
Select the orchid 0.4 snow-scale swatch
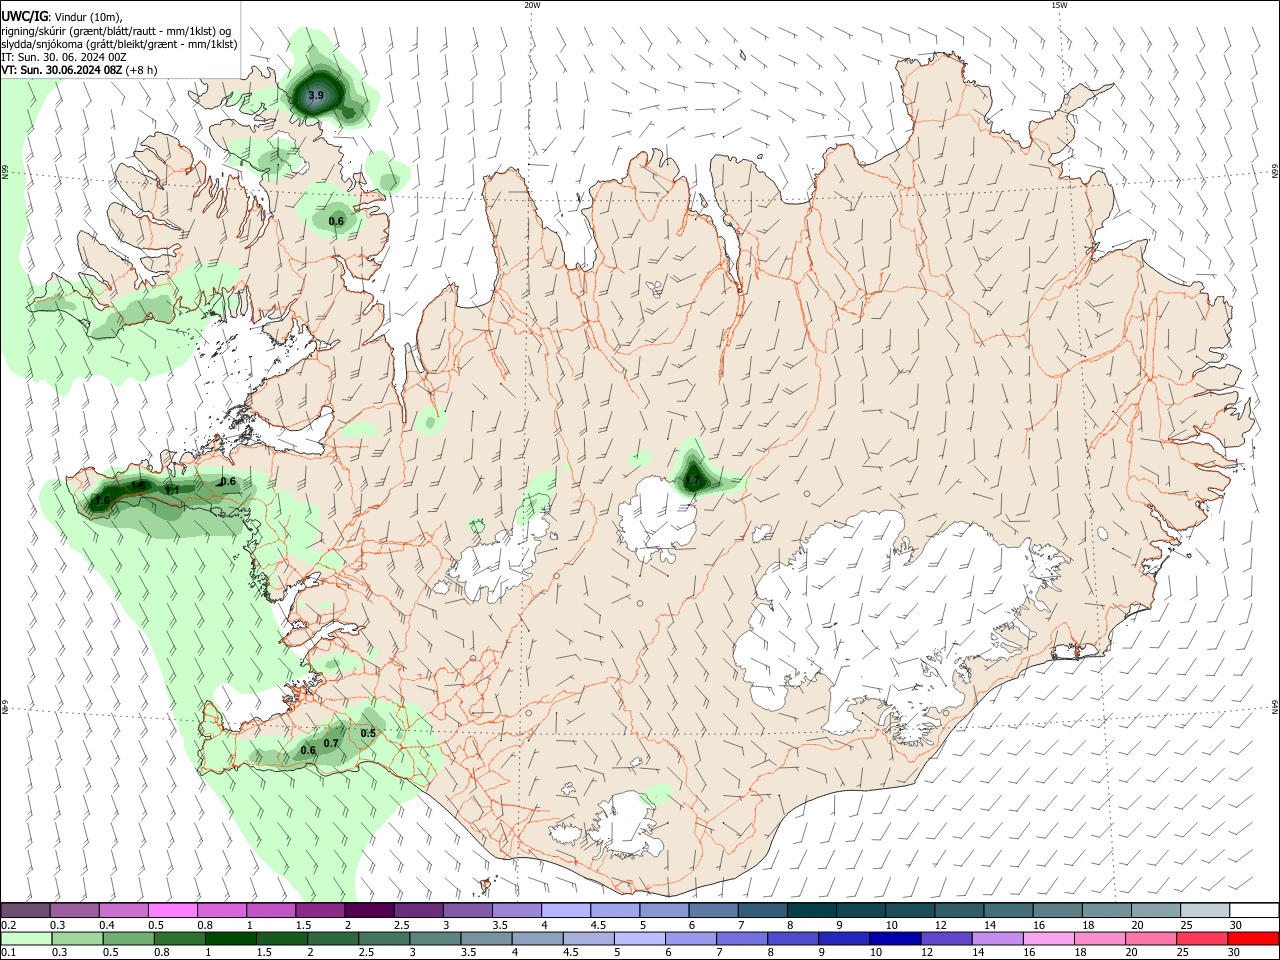123,910
